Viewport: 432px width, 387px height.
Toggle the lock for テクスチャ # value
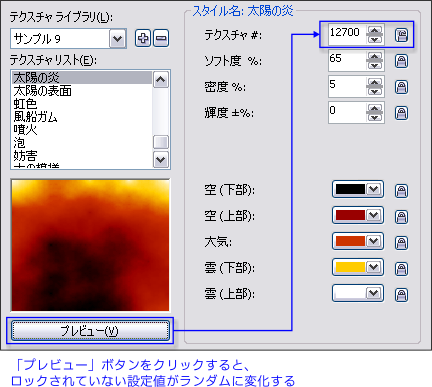click(401, 35)
